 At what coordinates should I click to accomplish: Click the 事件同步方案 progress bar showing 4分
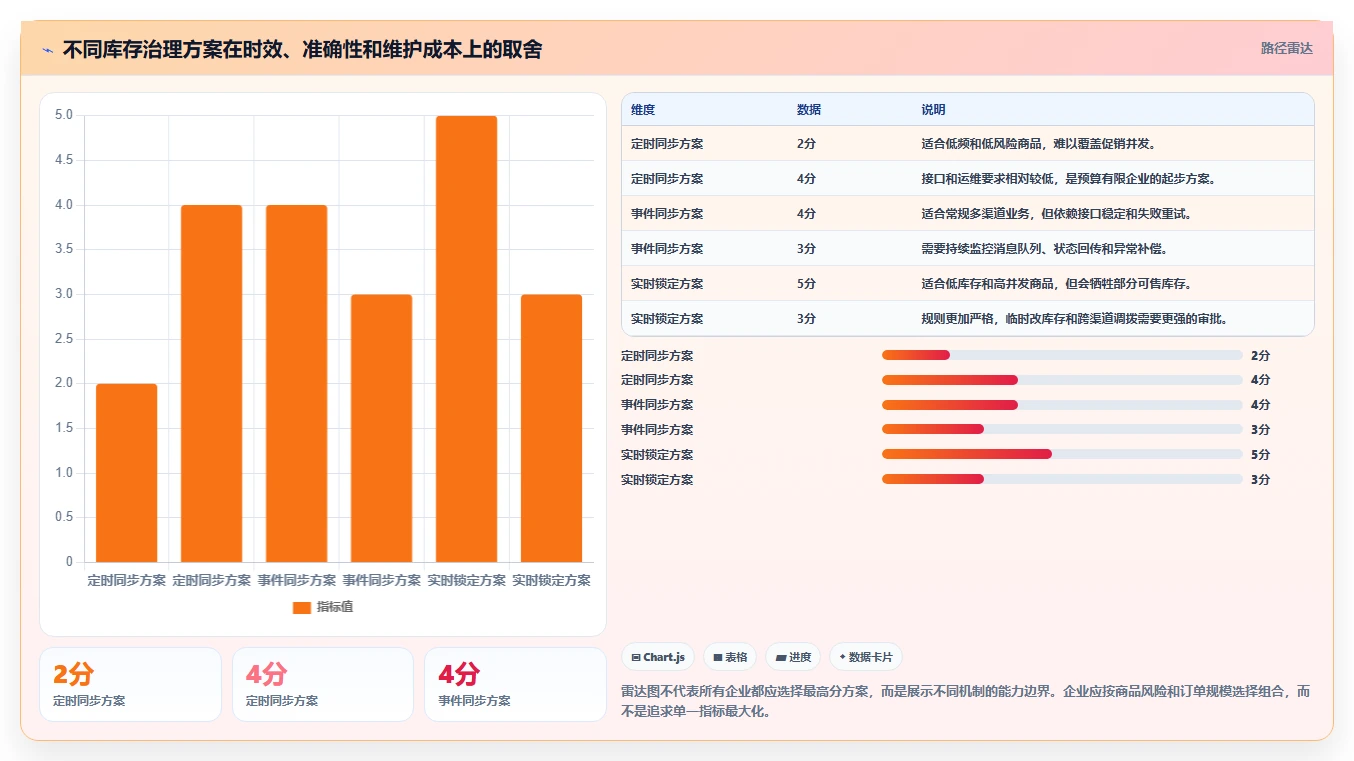pyautogui.click(x=1062, y=405)
